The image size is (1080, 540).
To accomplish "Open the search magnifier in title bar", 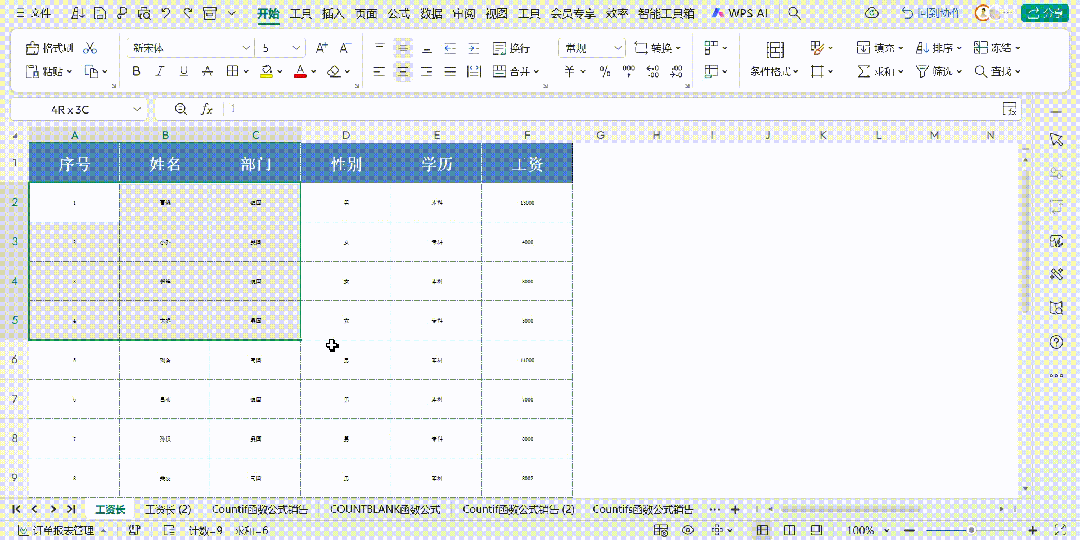I will pos(794,14).
